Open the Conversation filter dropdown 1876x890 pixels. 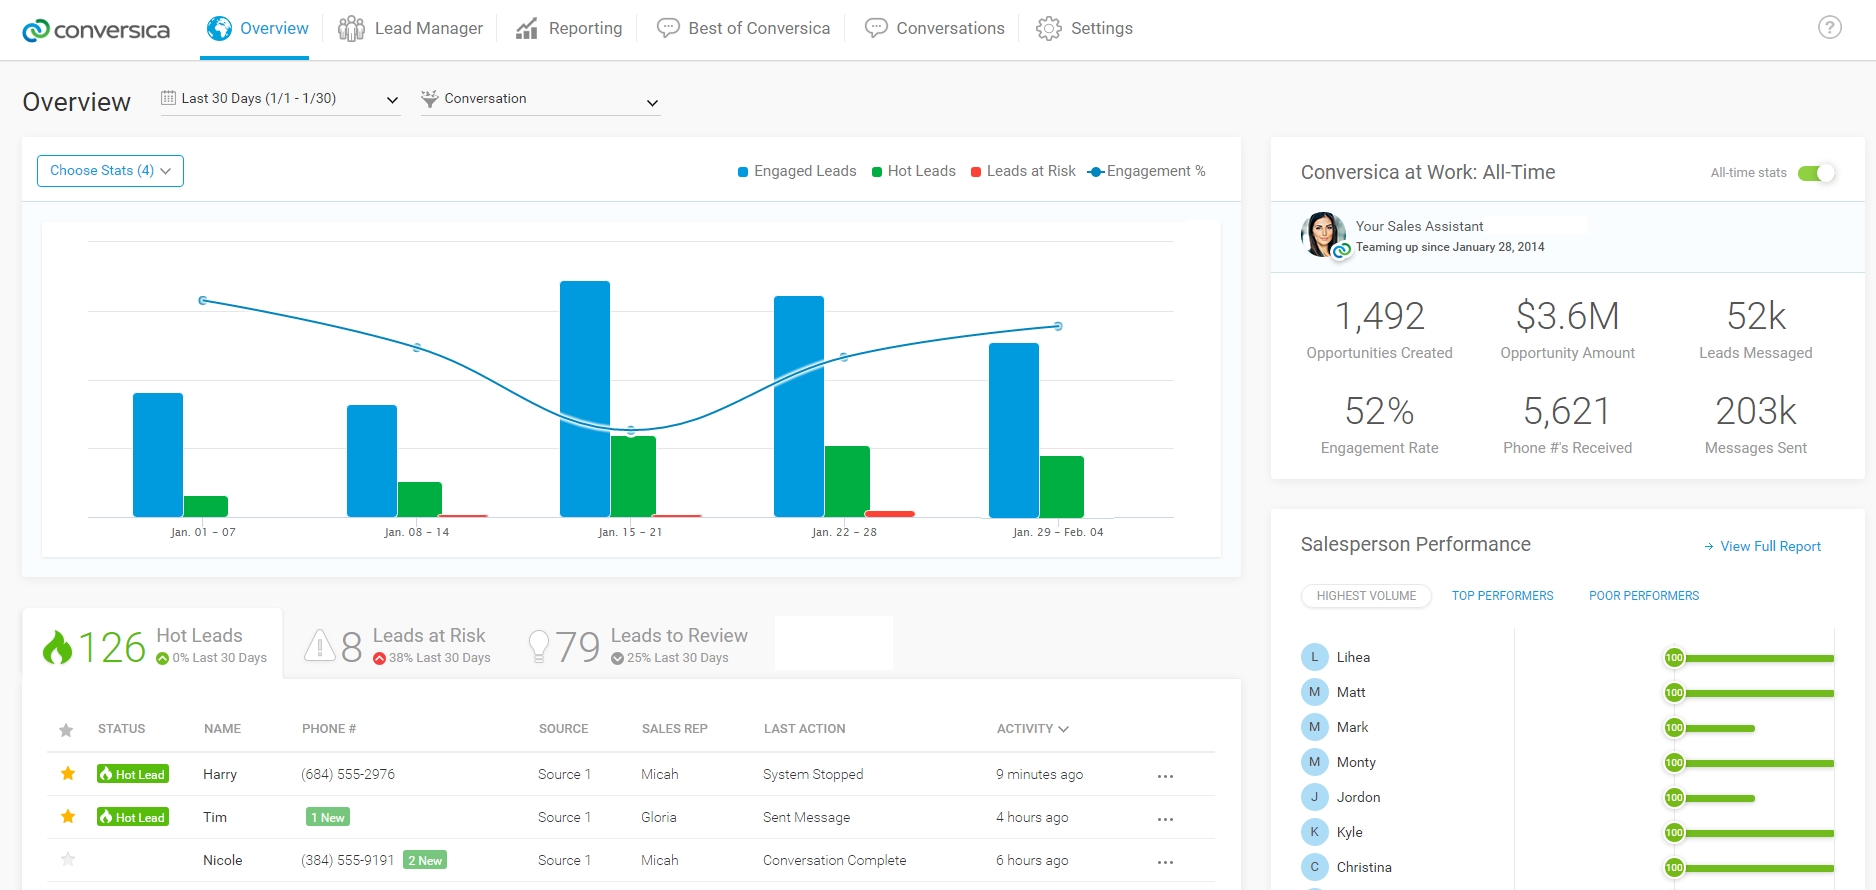[540, 99]
